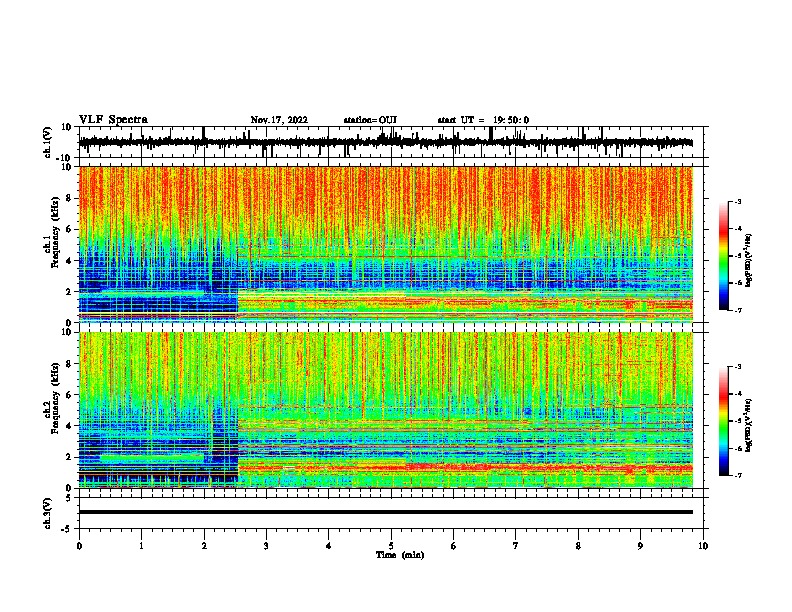Click time axis tick label '5'
Image resolution: width=792 pixels, height=612 pixels.
[x=391, y=546]
